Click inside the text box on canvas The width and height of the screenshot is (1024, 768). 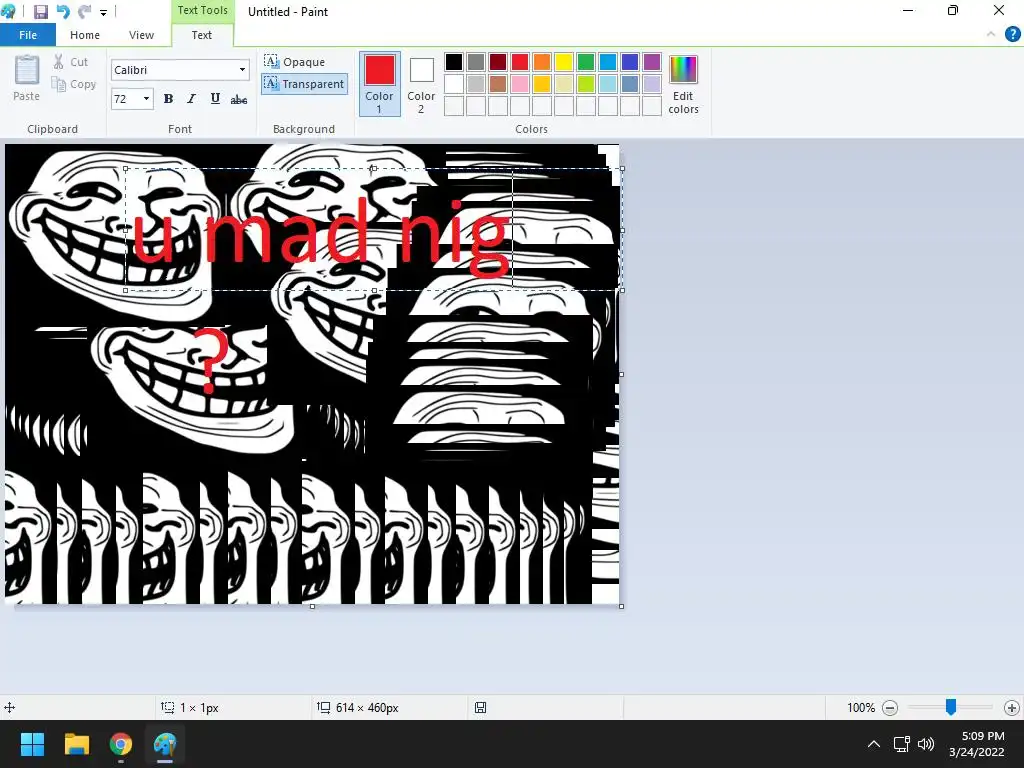coord(374,229)
